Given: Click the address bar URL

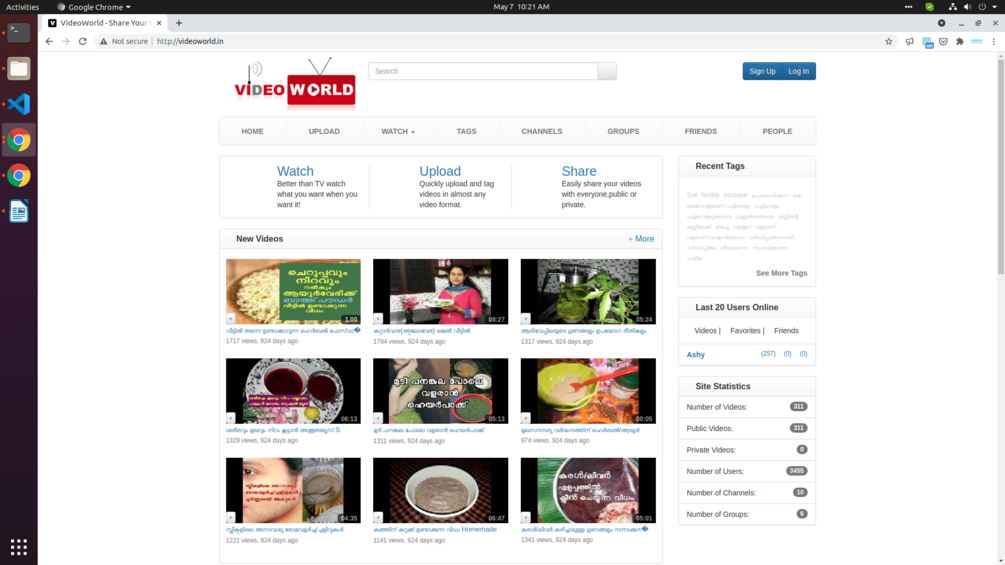Looking at the screenshot, I should 190,41.
